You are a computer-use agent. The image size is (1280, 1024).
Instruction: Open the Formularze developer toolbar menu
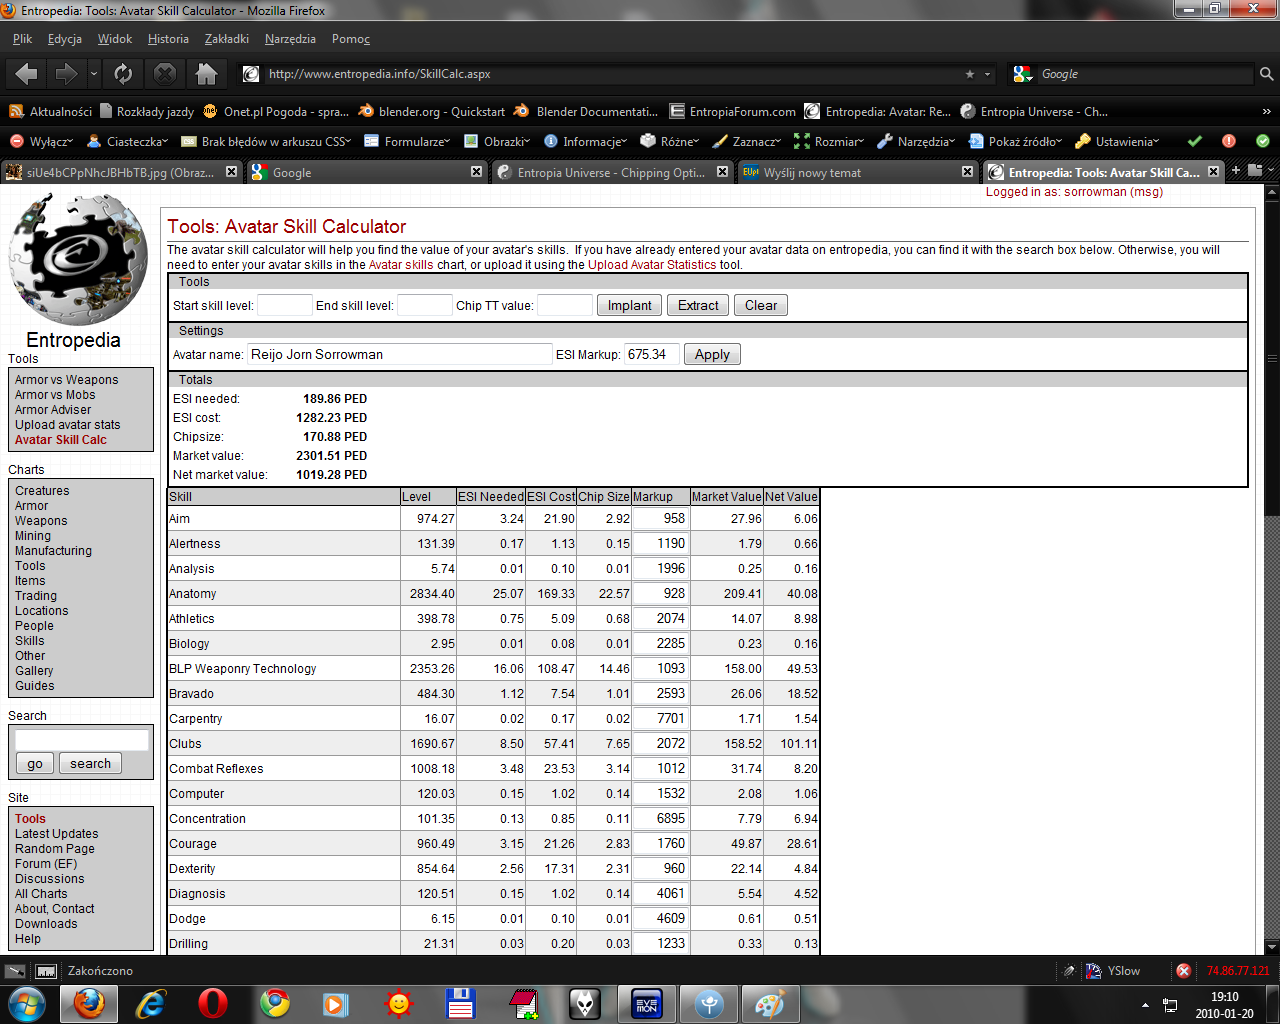click(408, 142)
